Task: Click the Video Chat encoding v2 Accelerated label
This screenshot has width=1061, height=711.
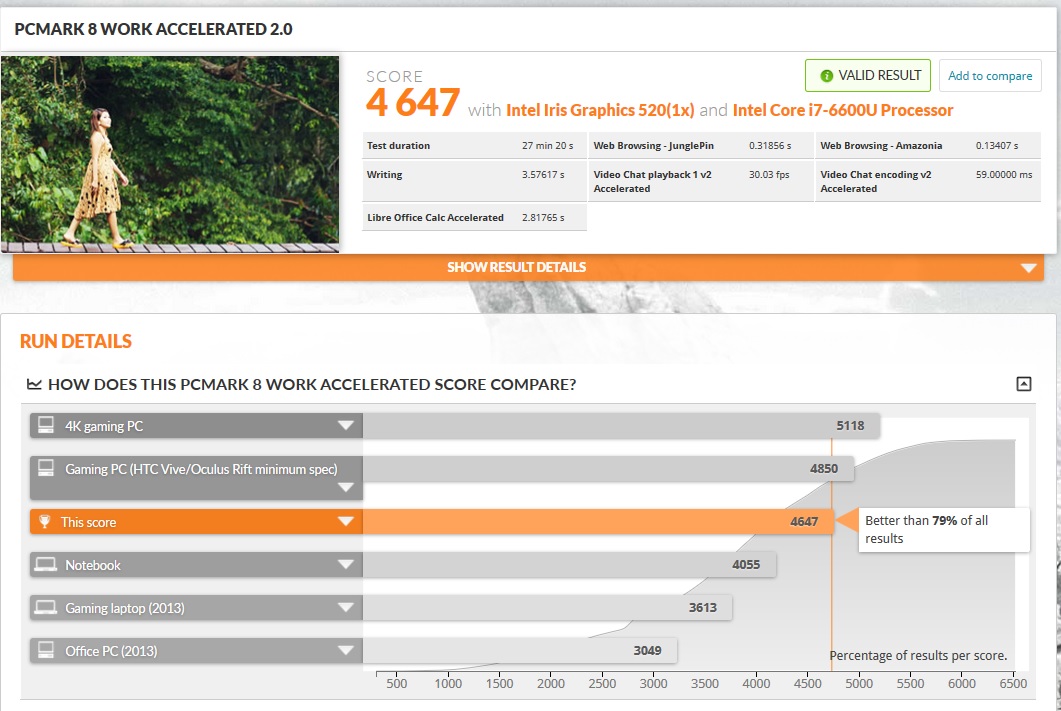Action: tap(876, 181)
